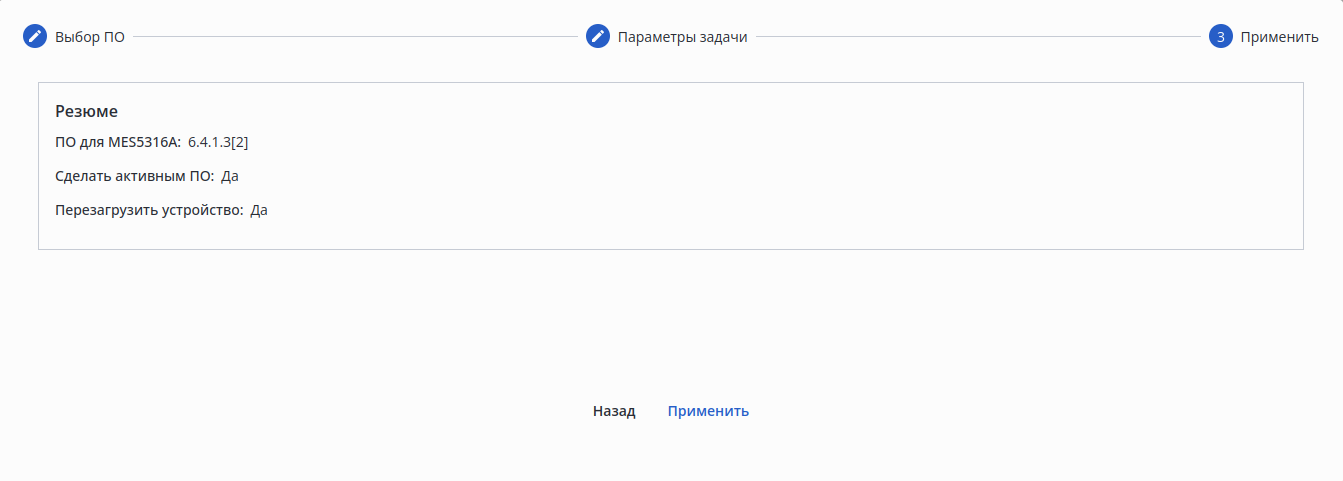Click the Сделать активным ПО label

coord(134,176)
